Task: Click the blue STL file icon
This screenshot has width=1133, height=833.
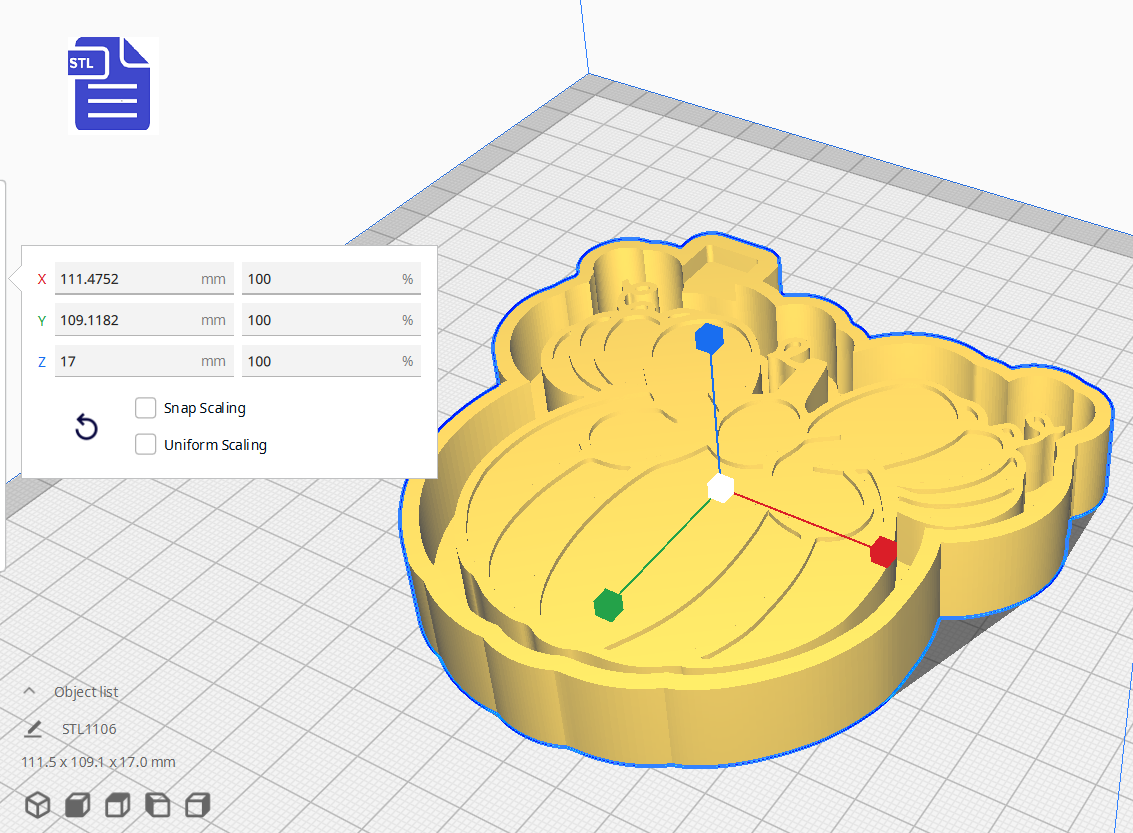Action: (x=112, y=85)
